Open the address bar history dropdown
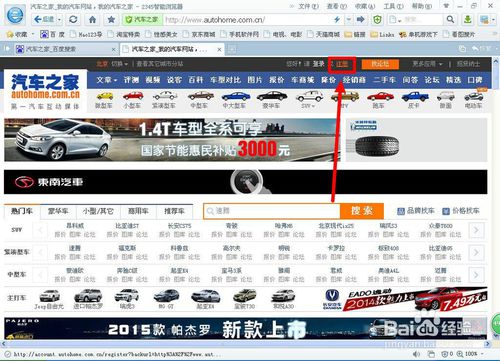500x361 pixels. click(x=348, y=20)
